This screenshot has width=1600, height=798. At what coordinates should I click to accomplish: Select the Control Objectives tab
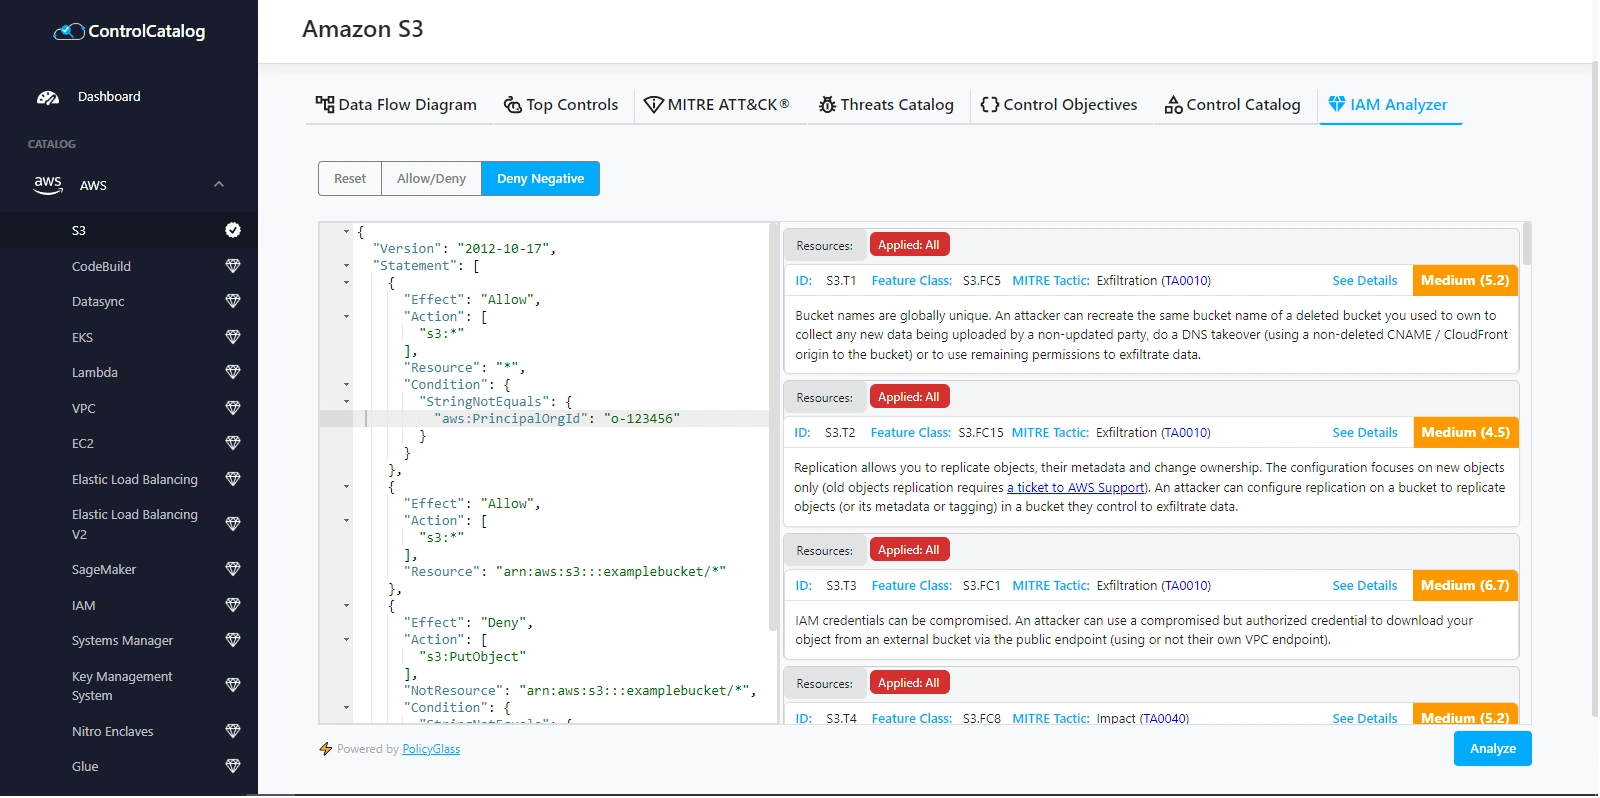pos(1059,105)
